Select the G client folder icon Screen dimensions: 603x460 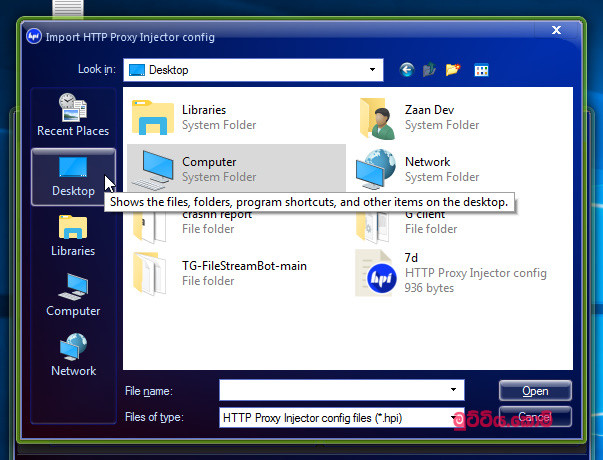coord(374,227)
